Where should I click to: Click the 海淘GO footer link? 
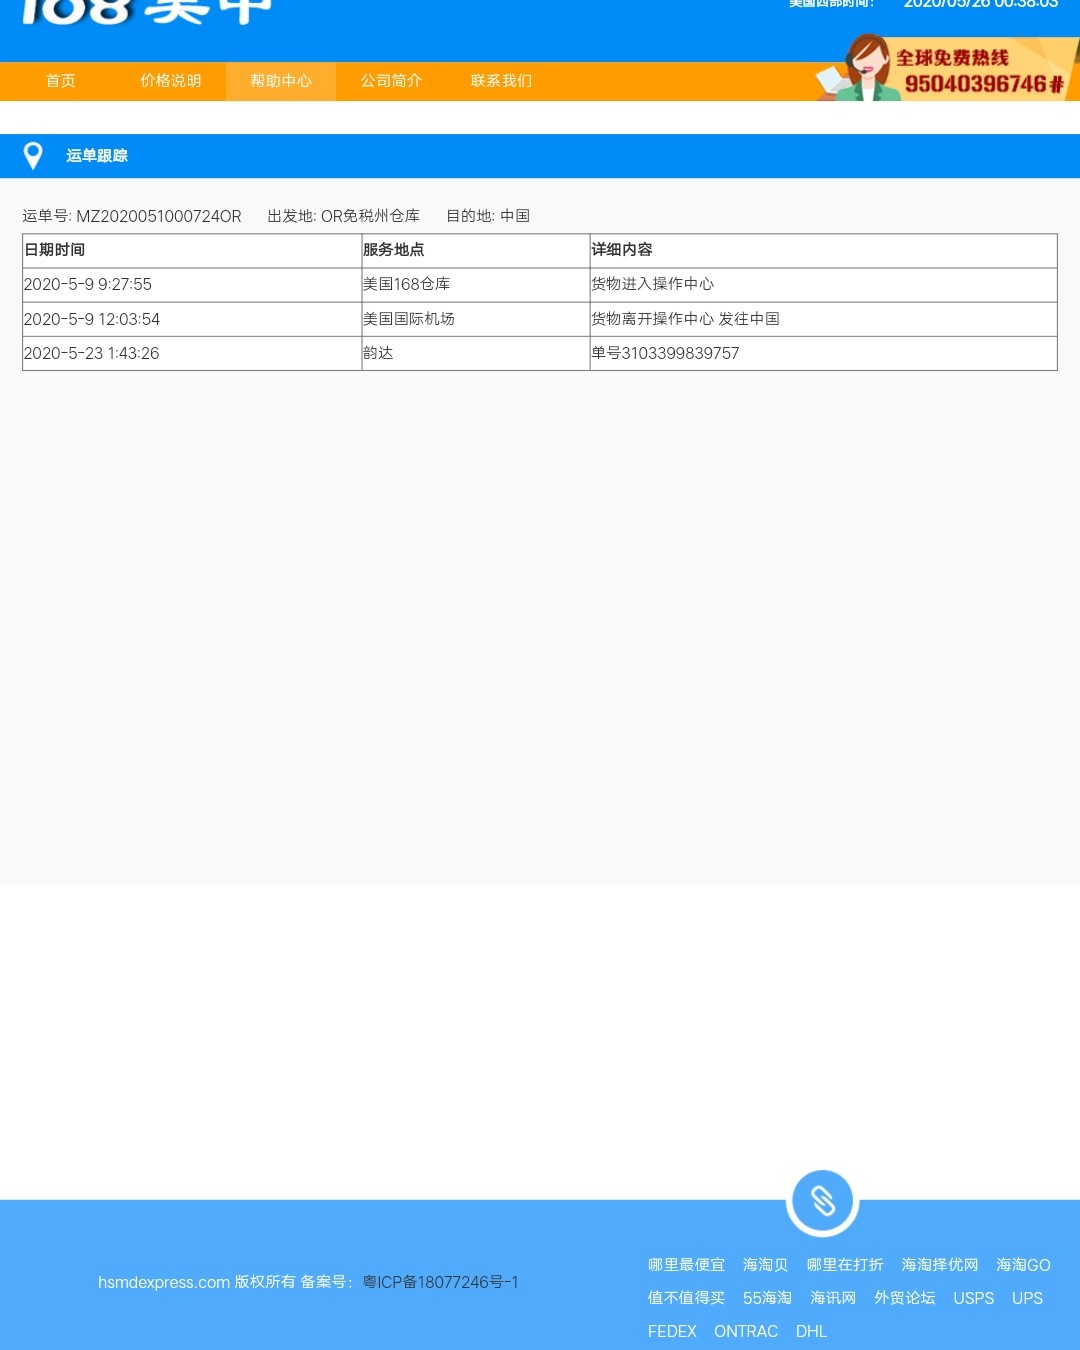coord(1023,1265)
